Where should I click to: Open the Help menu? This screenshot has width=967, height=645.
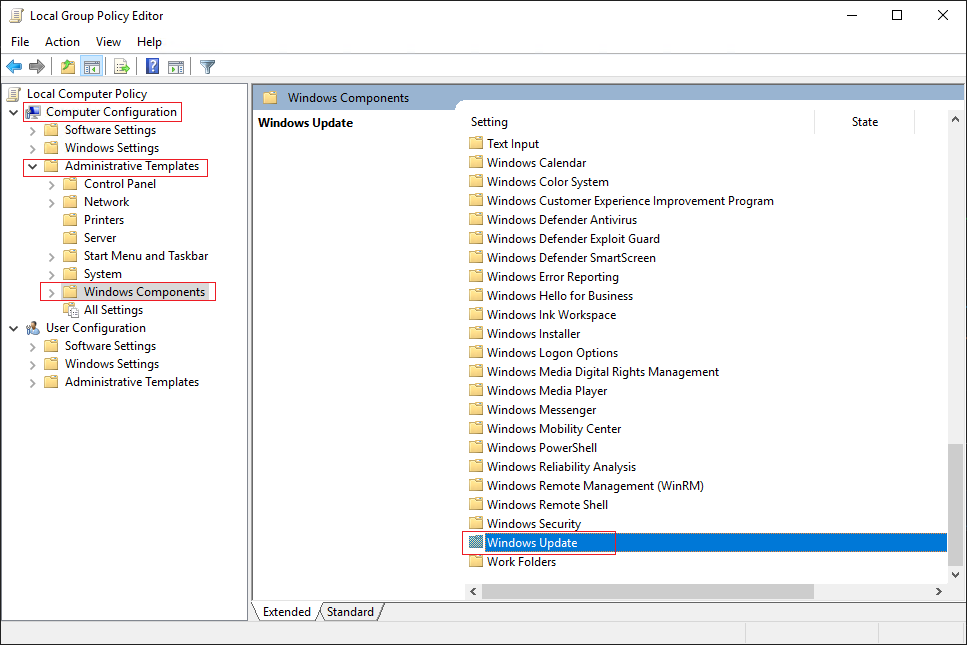coord(149,42)
